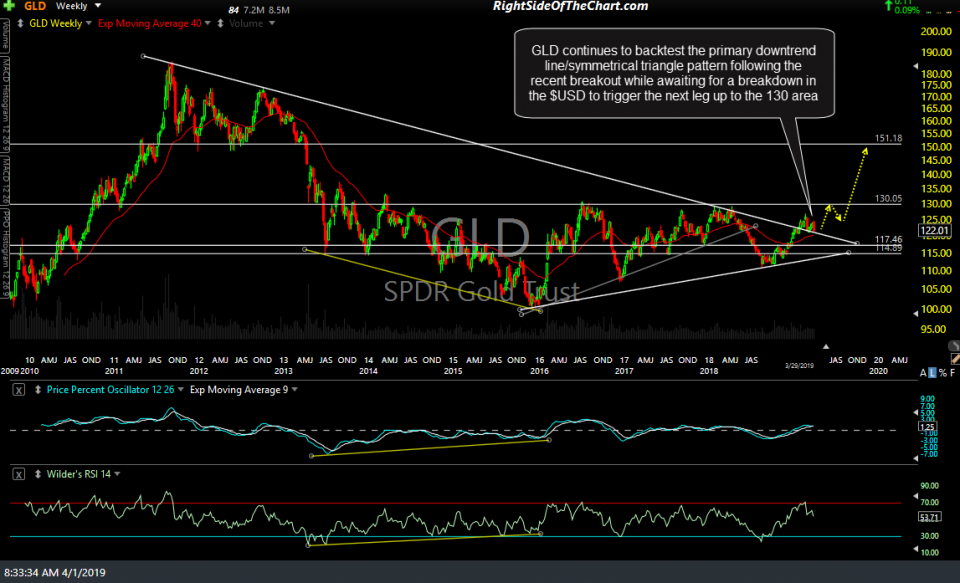Click the move arrows beside the Volume indicator
Screen dimensions: 960x583
pyautogui.click(x=219, y=23)
